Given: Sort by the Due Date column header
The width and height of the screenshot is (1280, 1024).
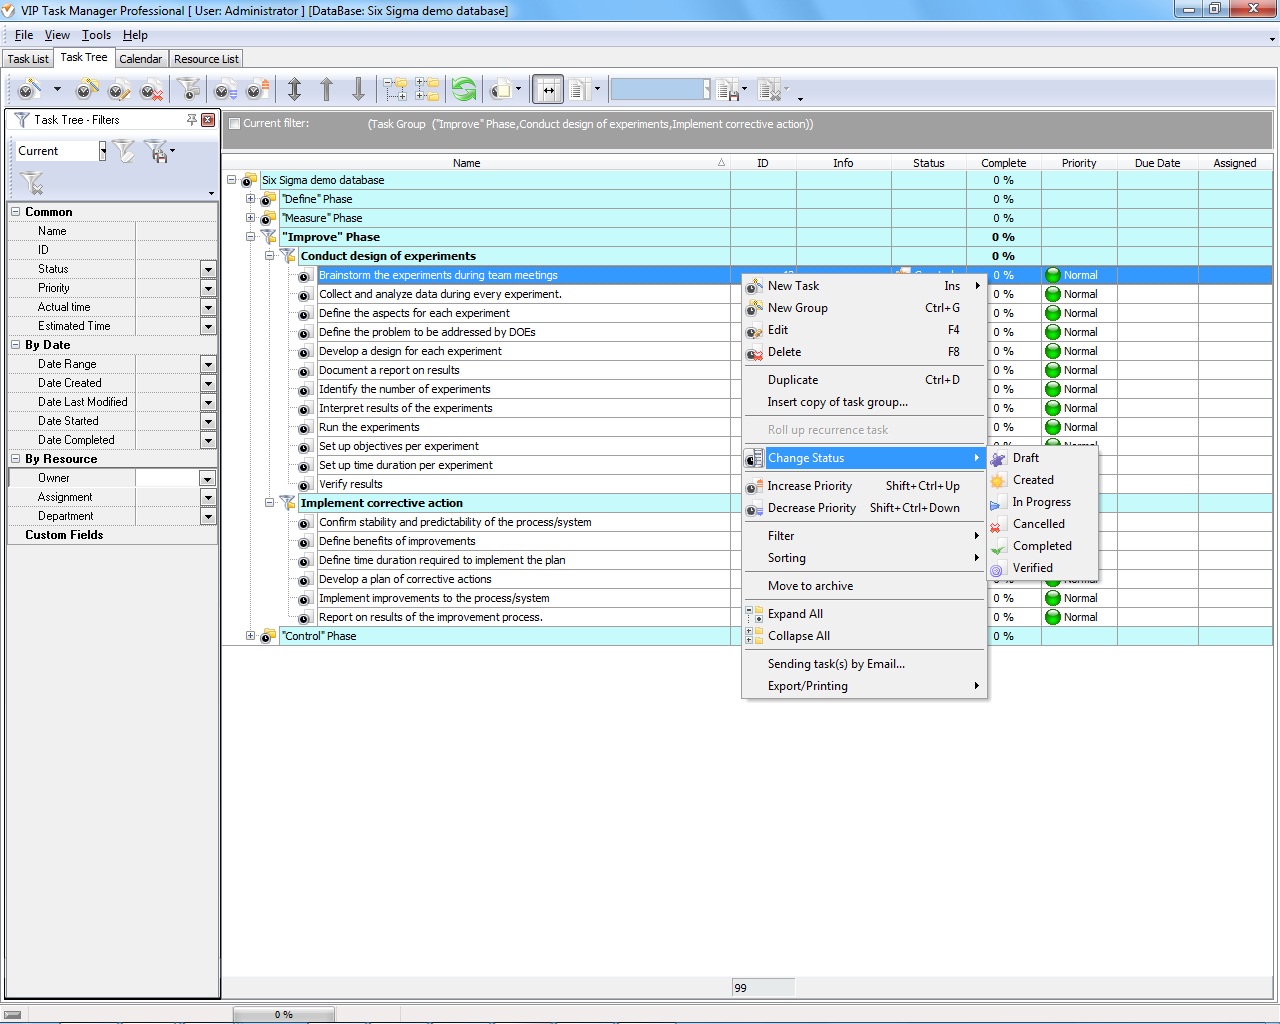Looking at the screenshot, I should [1157, 163].
